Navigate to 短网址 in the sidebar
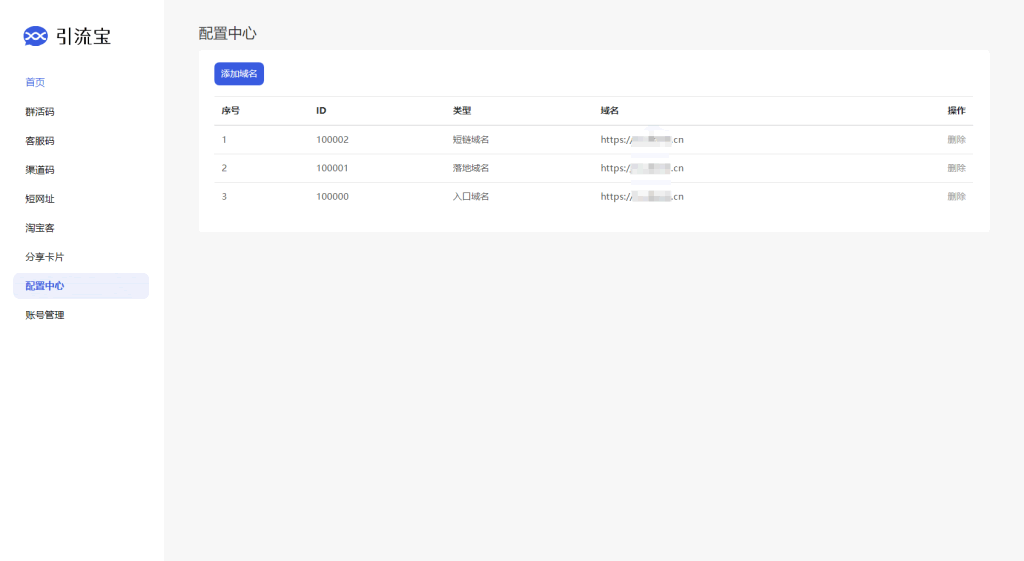 click(x=40, y=198)
